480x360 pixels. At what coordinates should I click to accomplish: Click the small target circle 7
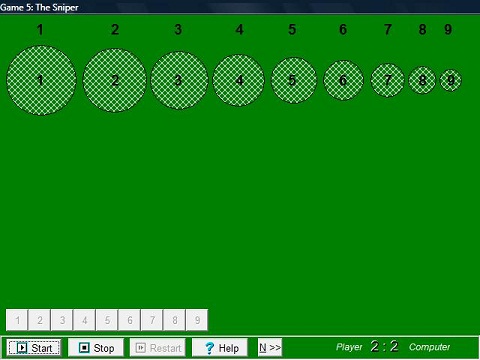coord(387,80)
